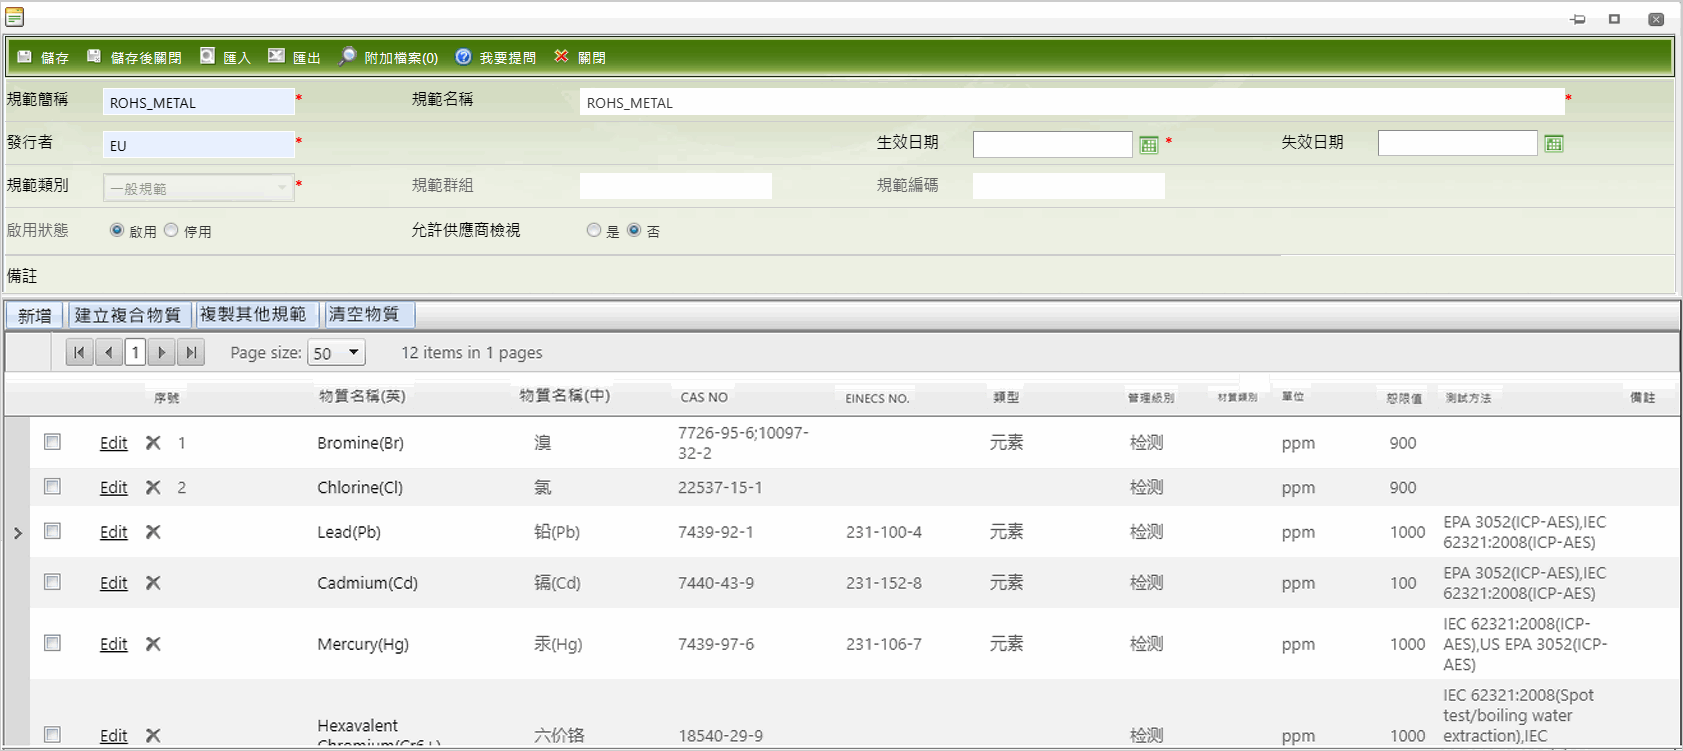Check the Hexavalent Chromium row checkbox
1683x751 pixels.
click(x=53, y=734)
